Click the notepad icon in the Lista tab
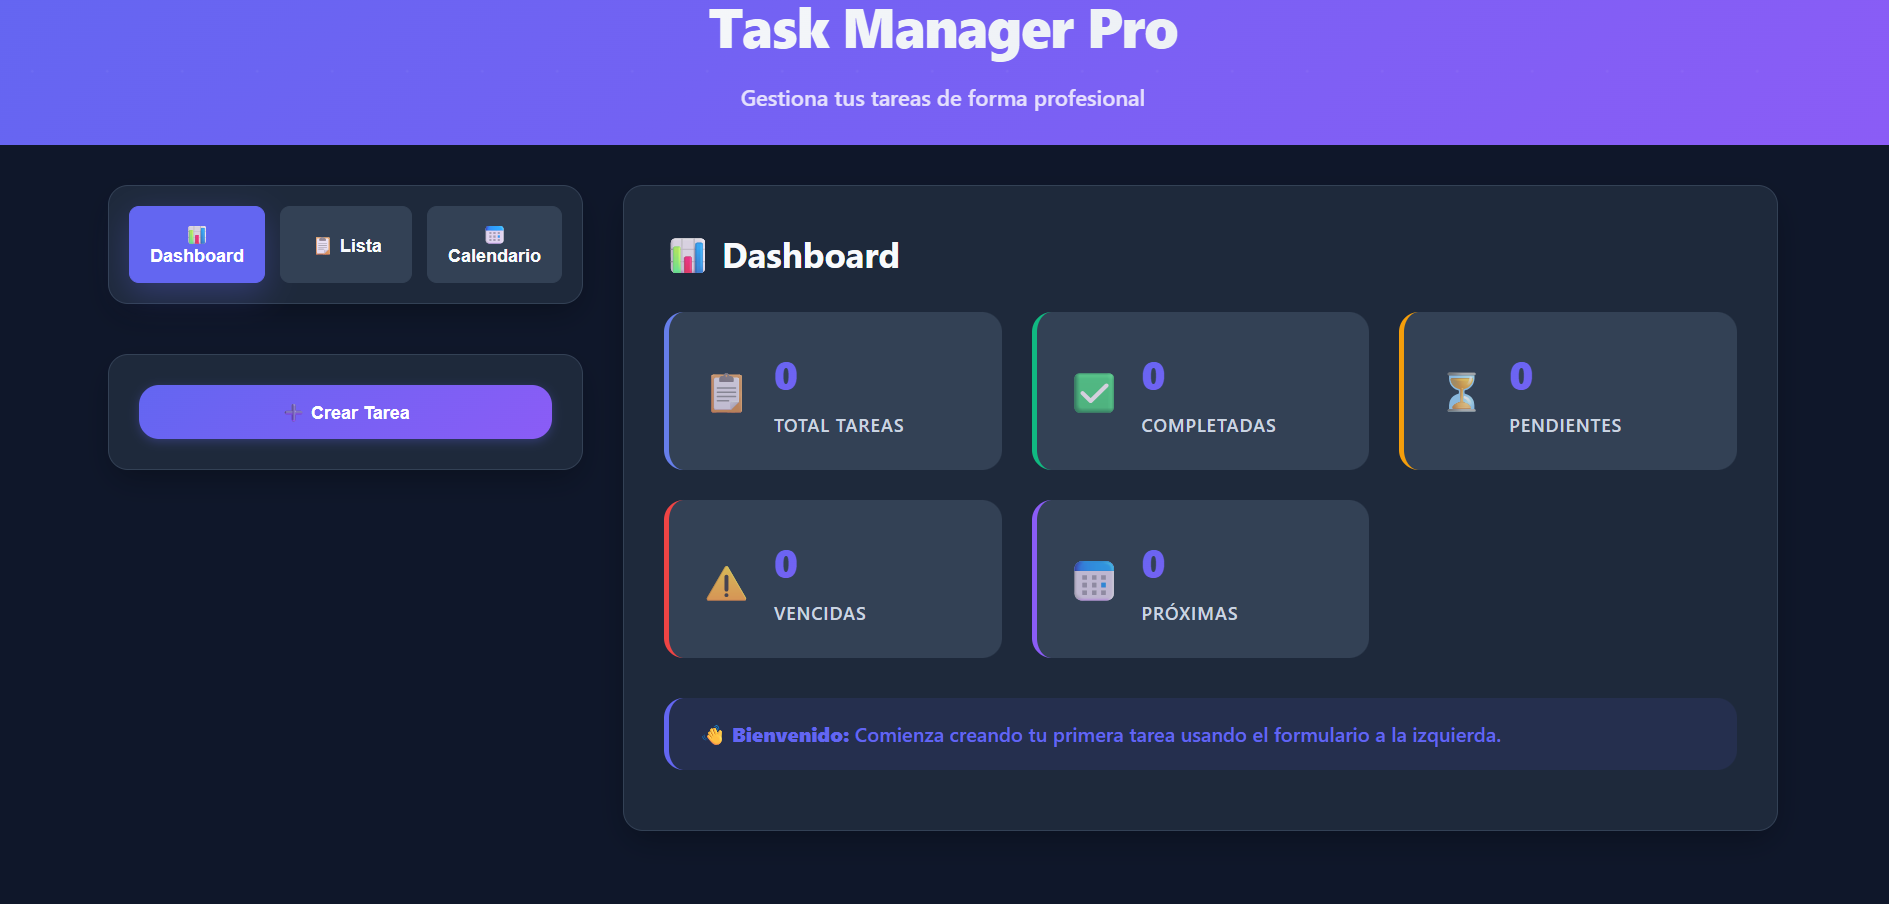 [x=321, y=244]
